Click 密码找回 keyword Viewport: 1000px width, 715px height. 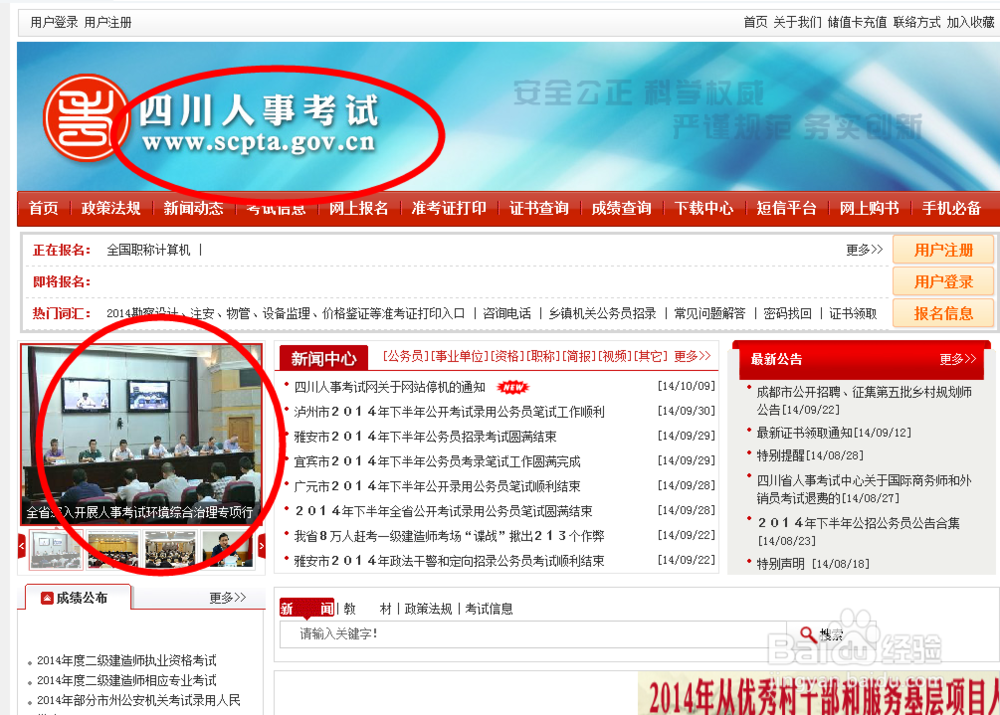coord(788,313)
